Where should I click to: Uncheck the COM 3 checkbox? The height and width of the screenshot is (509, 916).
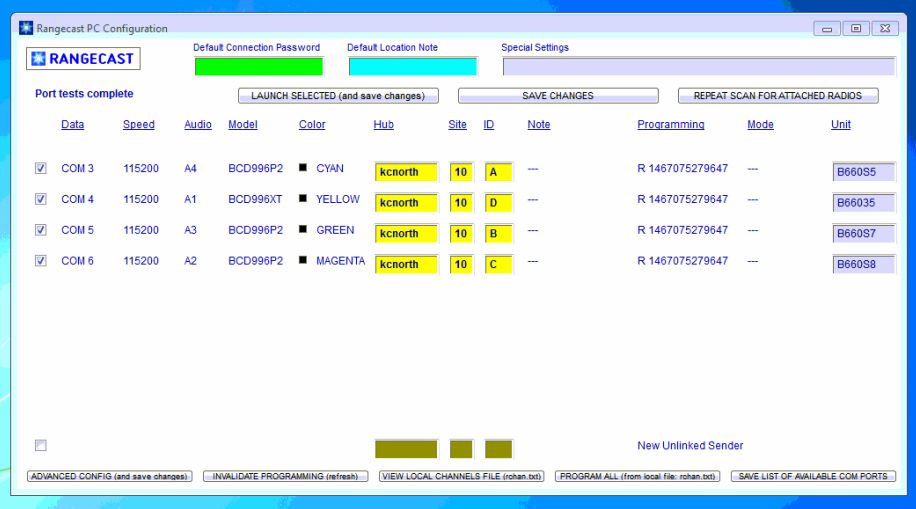[x=40, y=168]
